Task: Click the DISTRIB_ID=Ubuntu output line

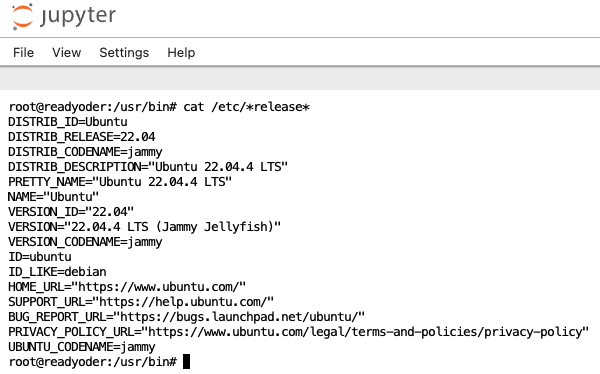Action: pos(68,122)
